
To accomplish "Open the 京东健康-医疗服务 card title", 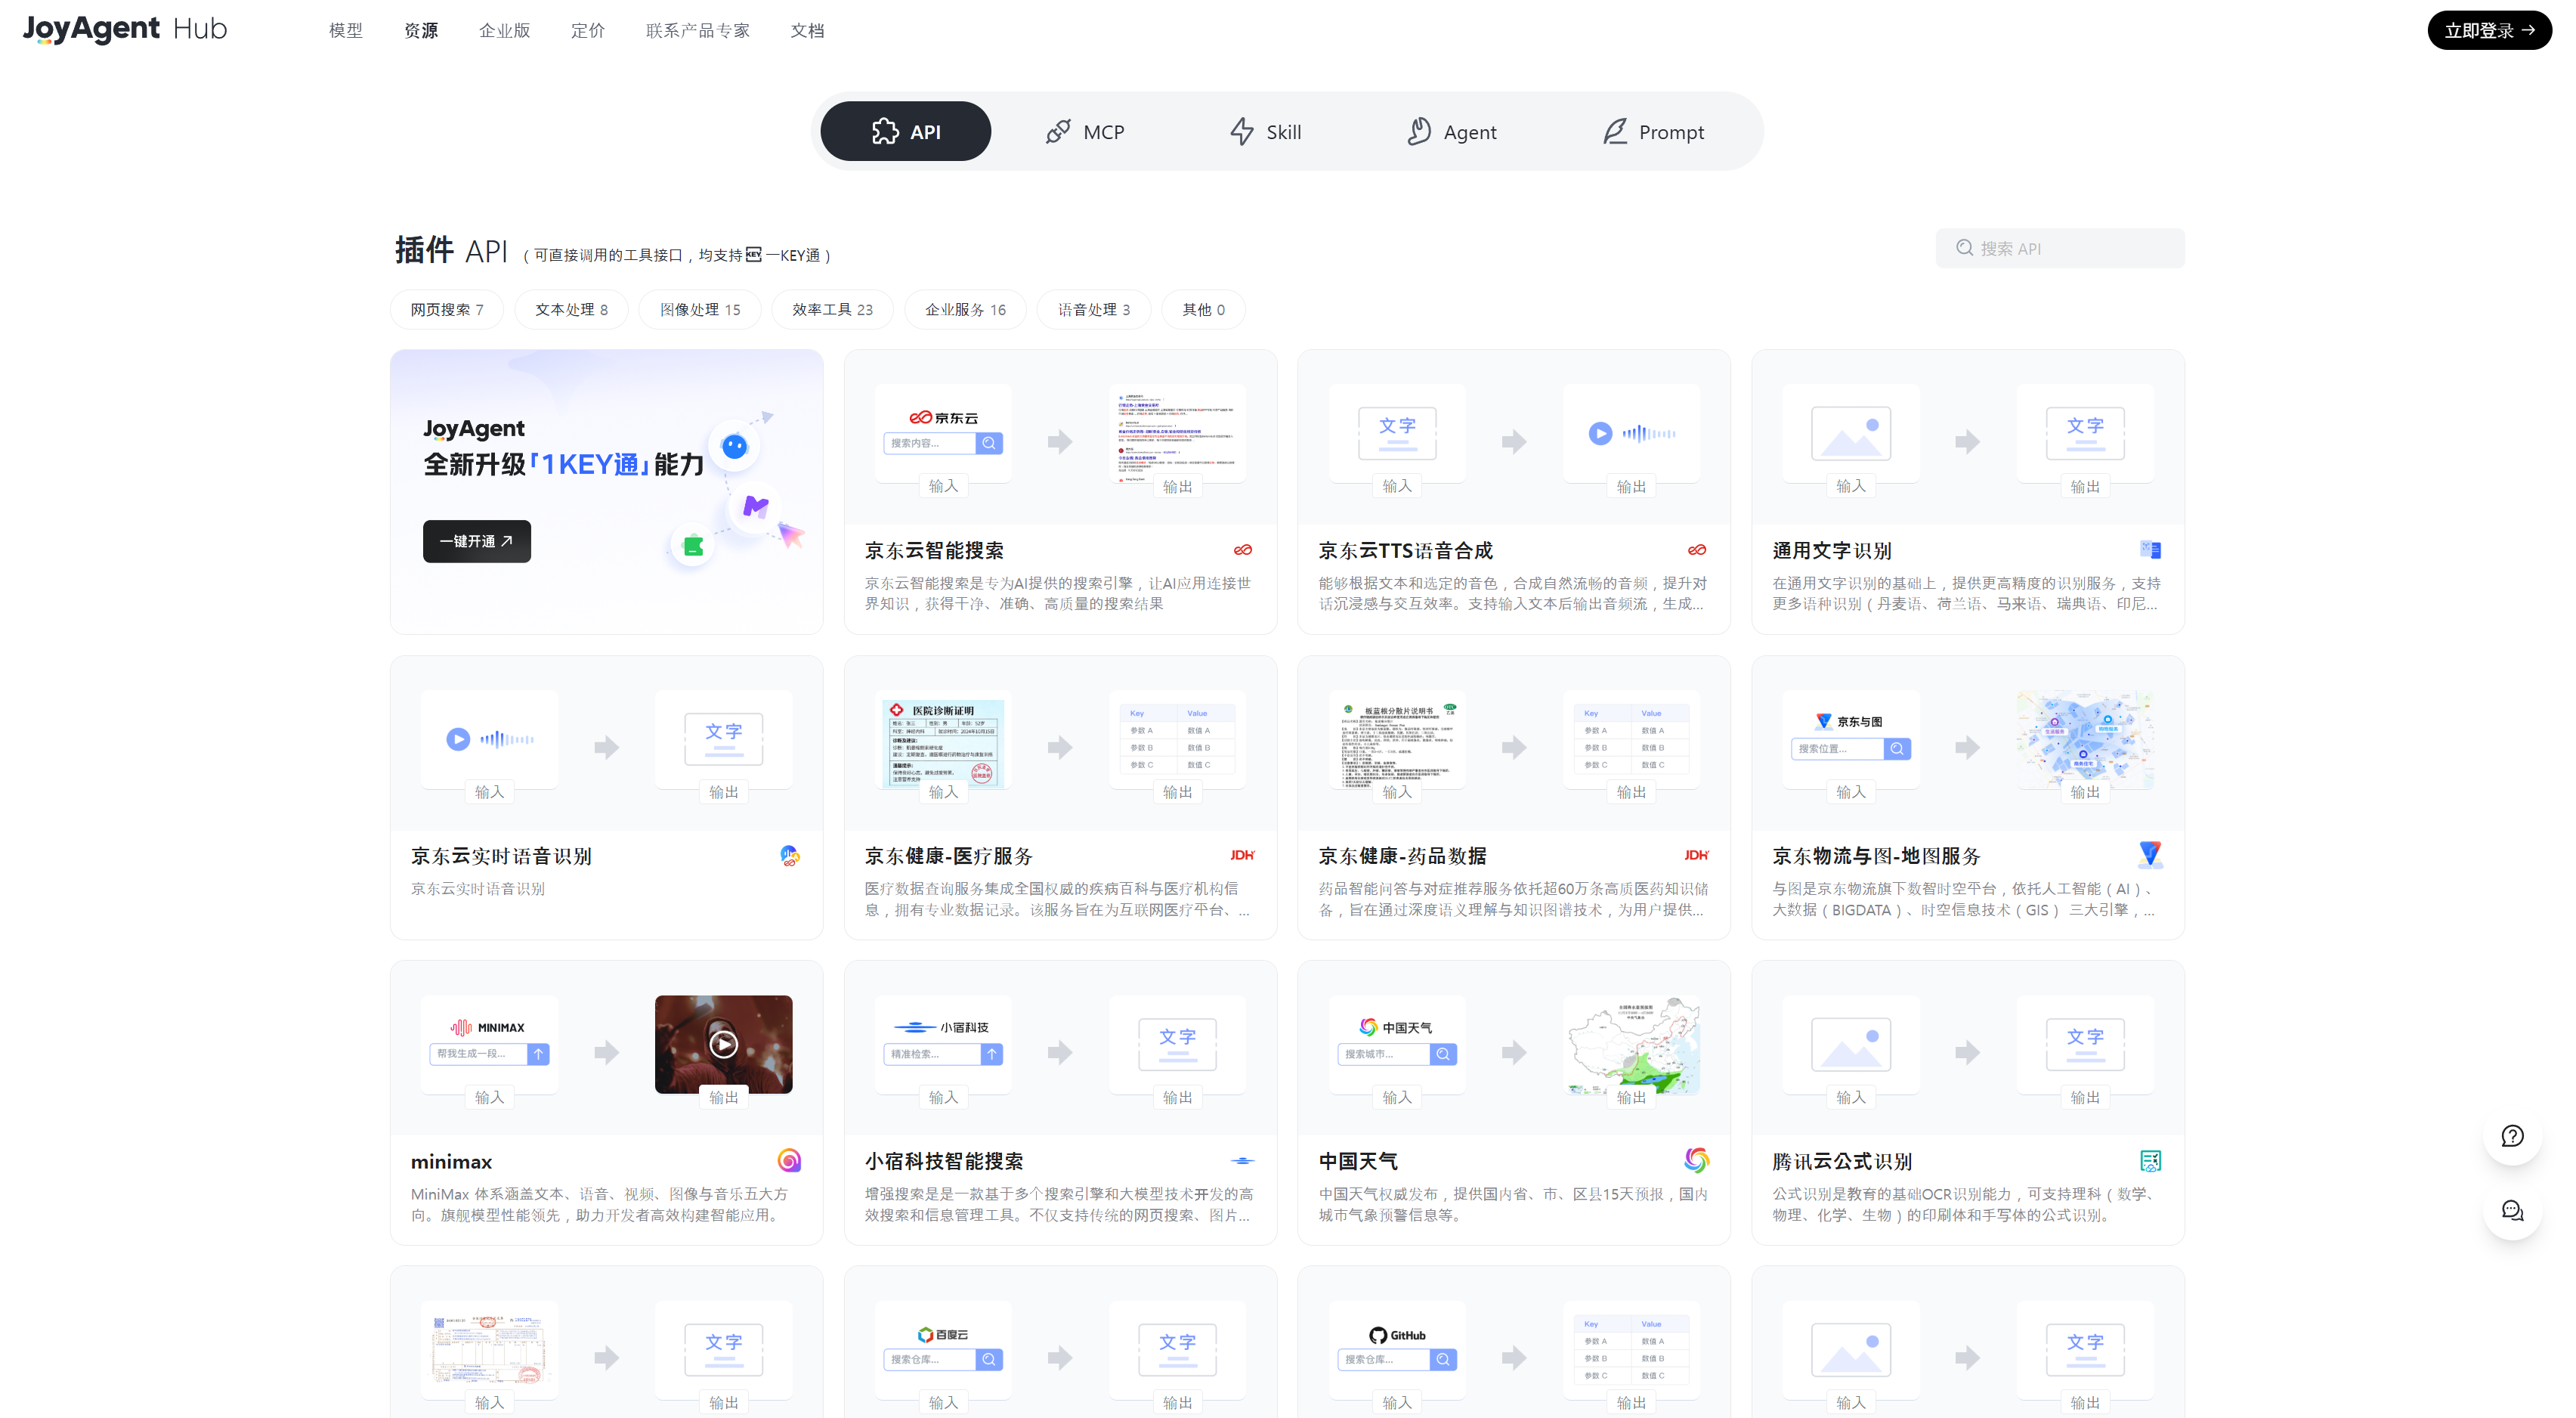I will [948, 856].
